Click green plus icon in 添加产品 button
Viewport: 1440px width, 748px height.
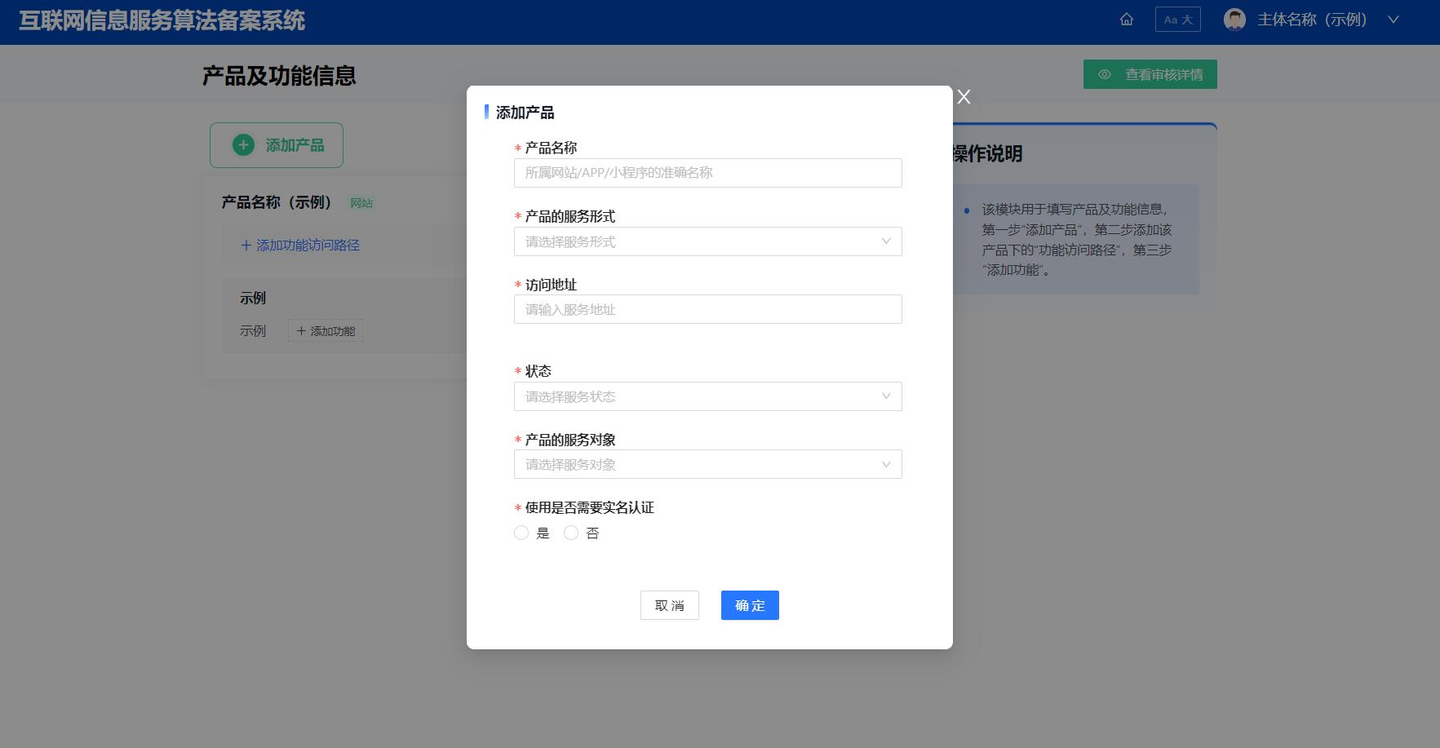pos(243,145)
